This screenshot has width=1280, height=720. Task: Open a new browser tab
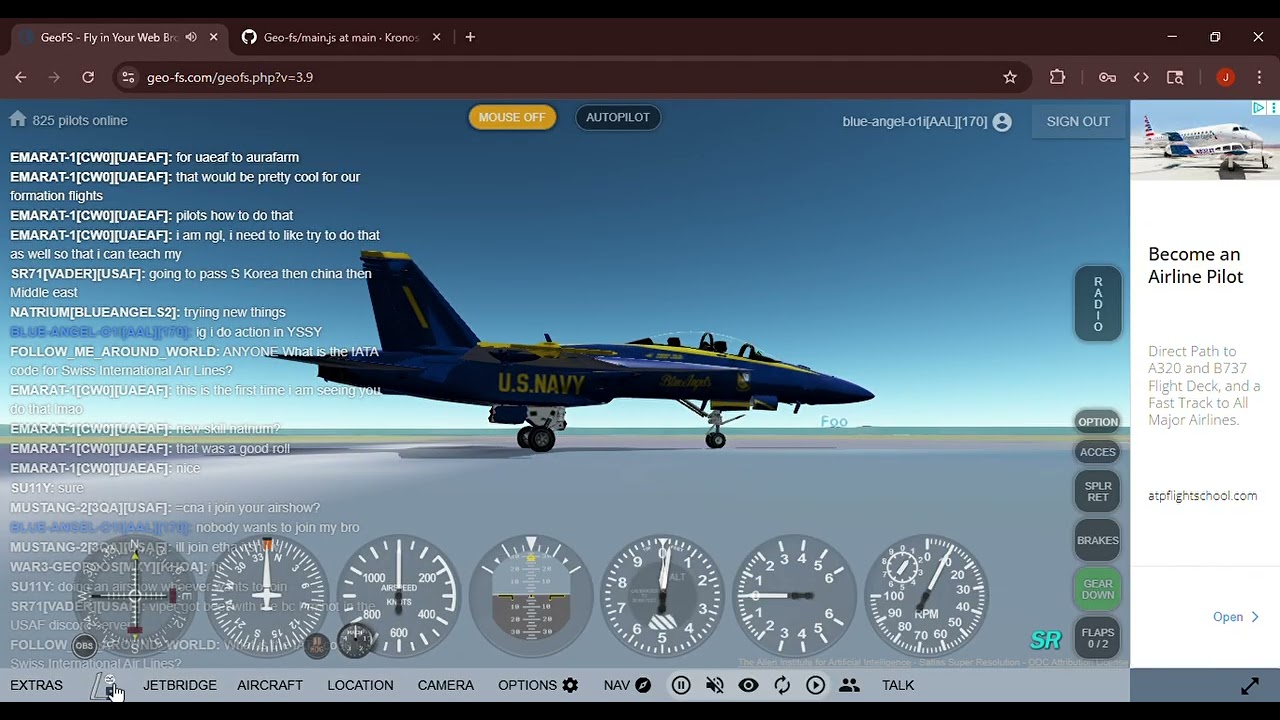[x=470, y=37]
